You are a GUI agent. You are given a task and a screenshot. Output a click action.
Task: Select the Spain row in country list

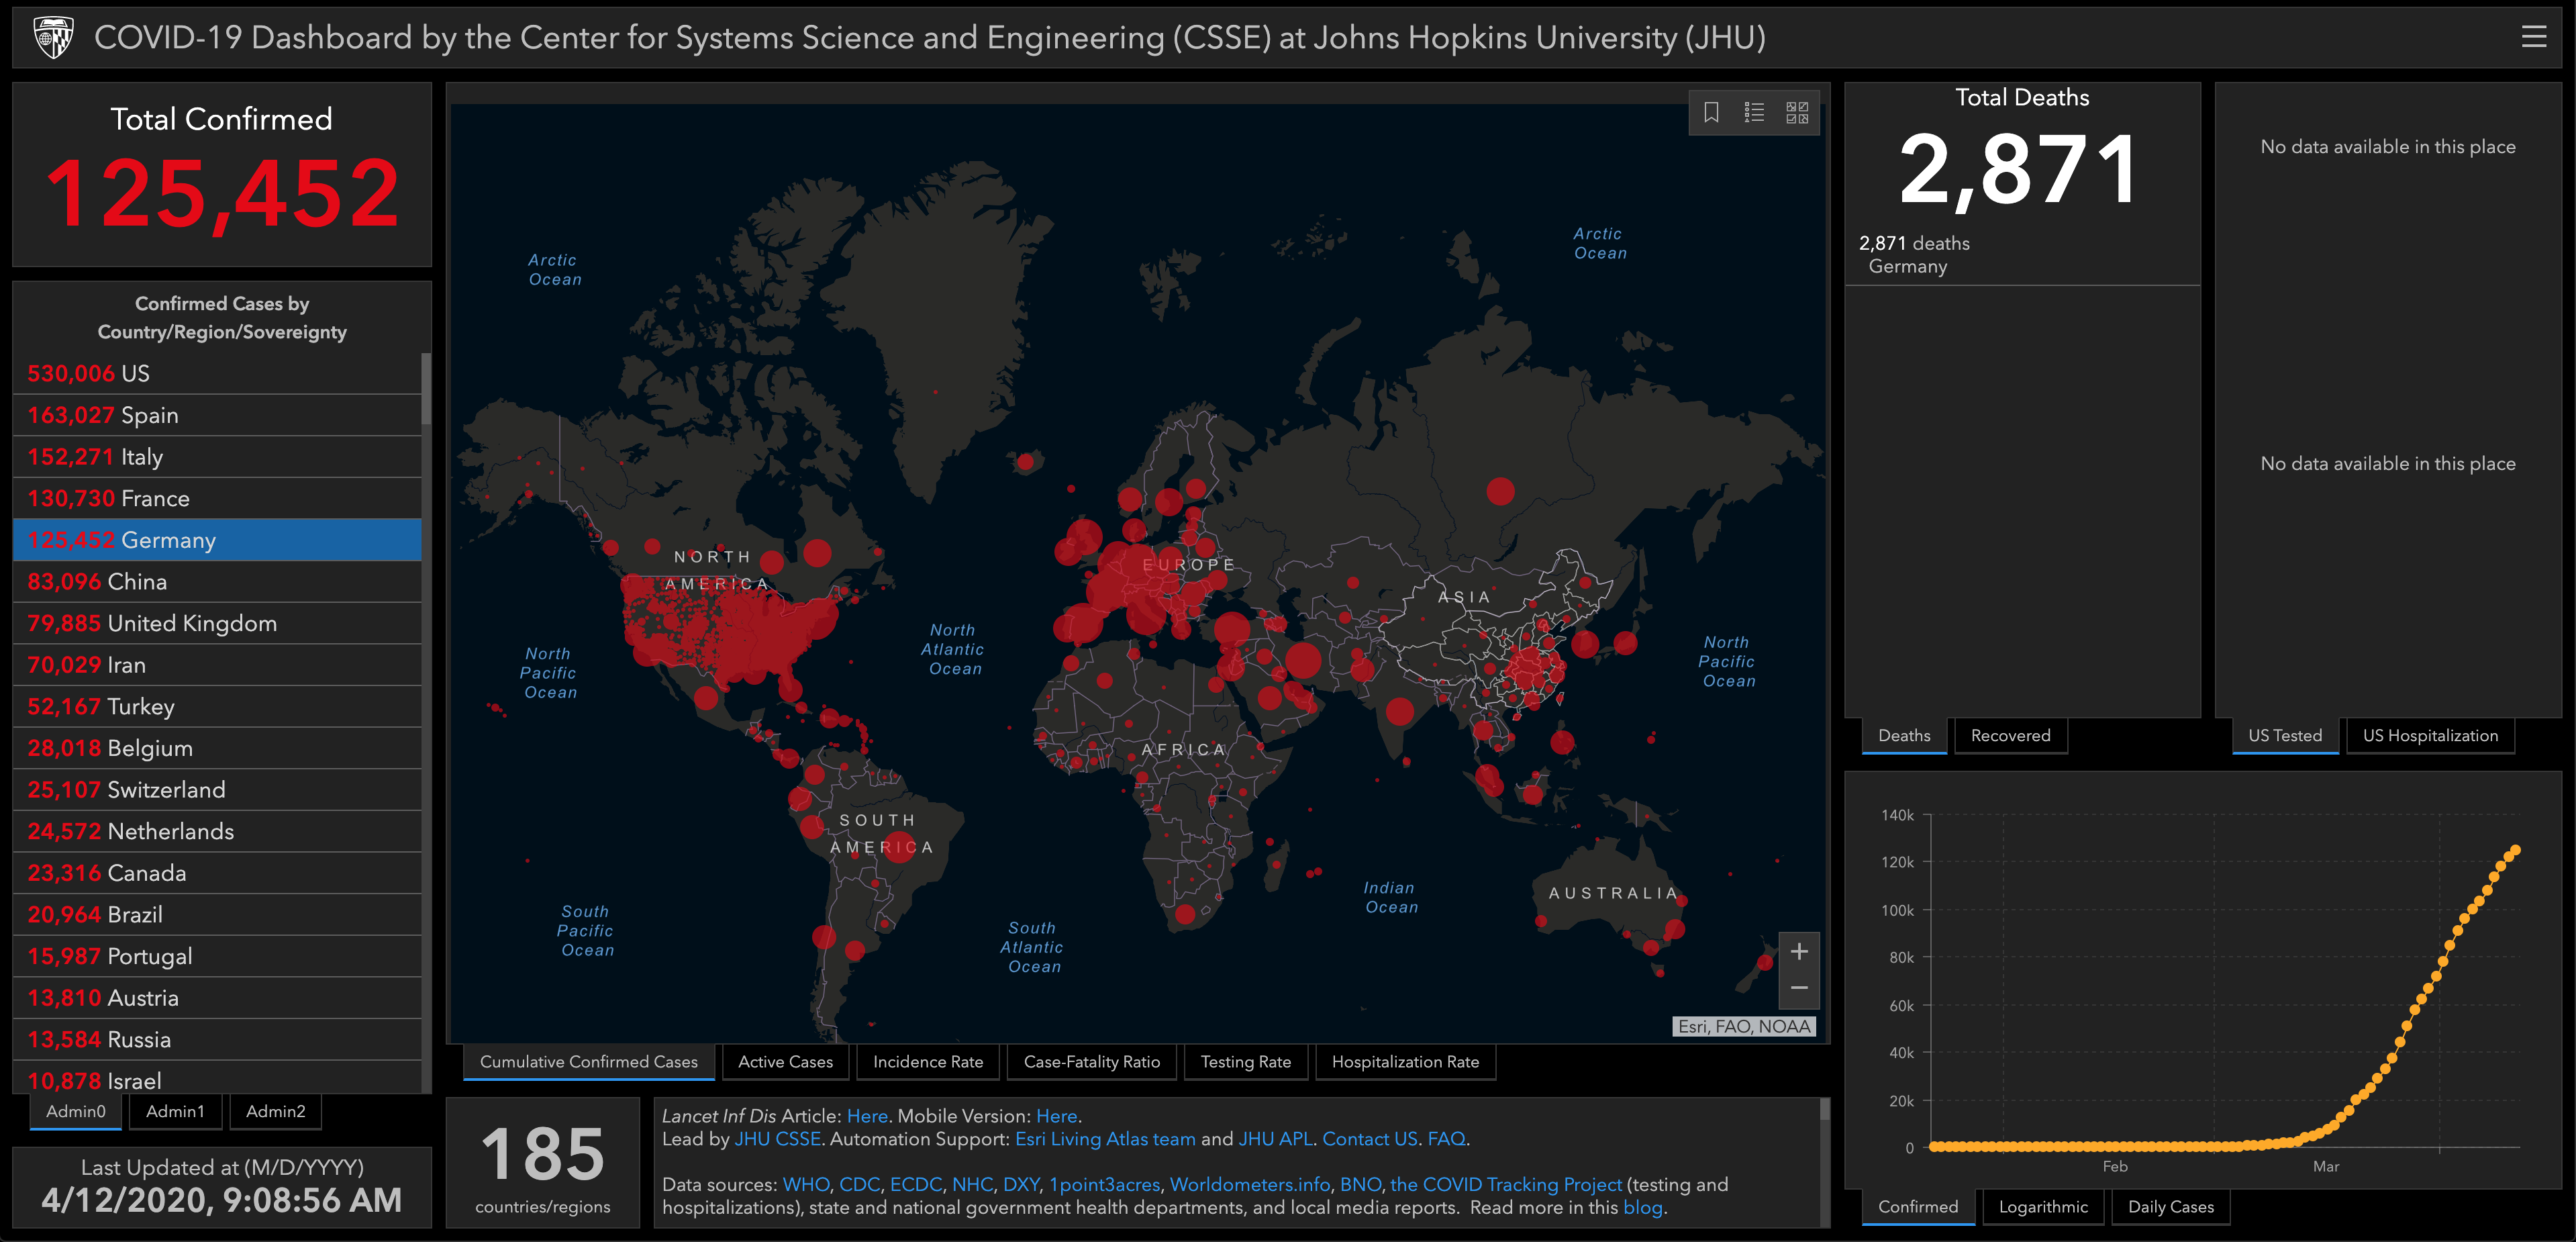[x=217, y=415]
